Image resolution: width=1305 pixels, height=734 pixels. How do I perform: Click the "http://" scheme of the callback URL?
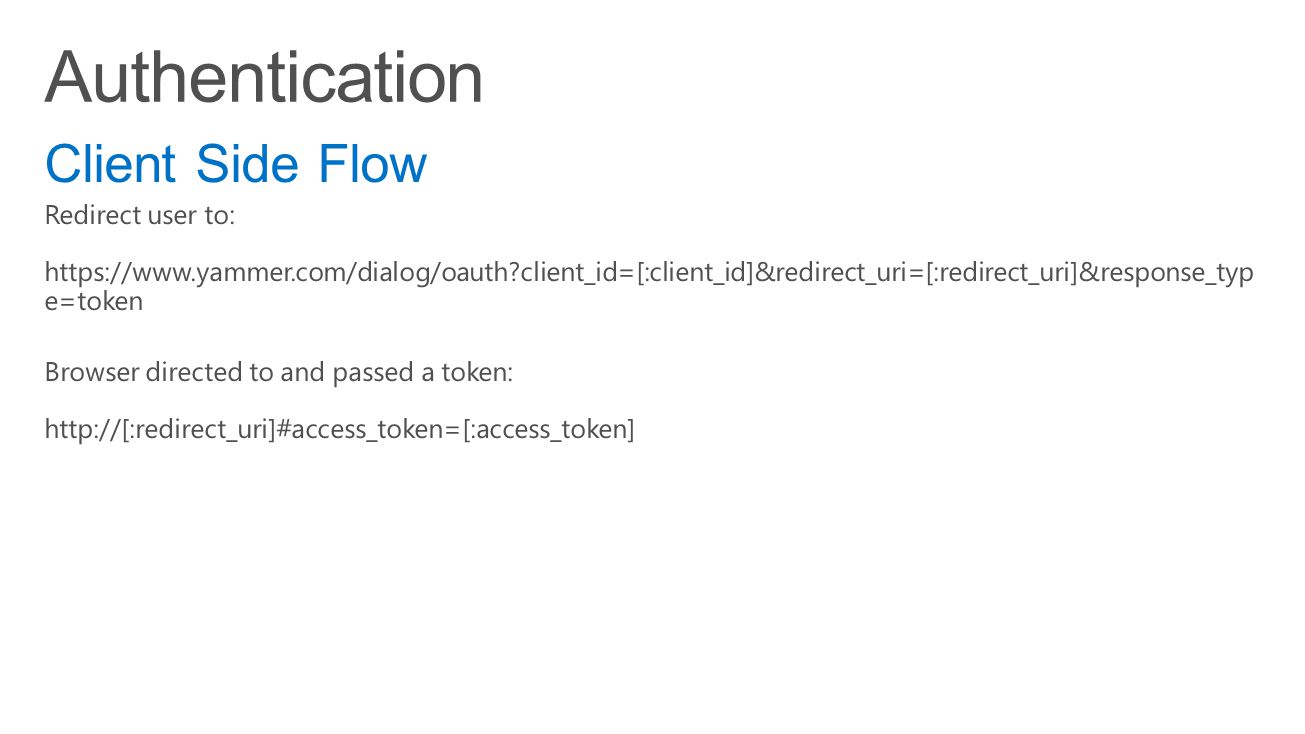[x=82, y=430]
